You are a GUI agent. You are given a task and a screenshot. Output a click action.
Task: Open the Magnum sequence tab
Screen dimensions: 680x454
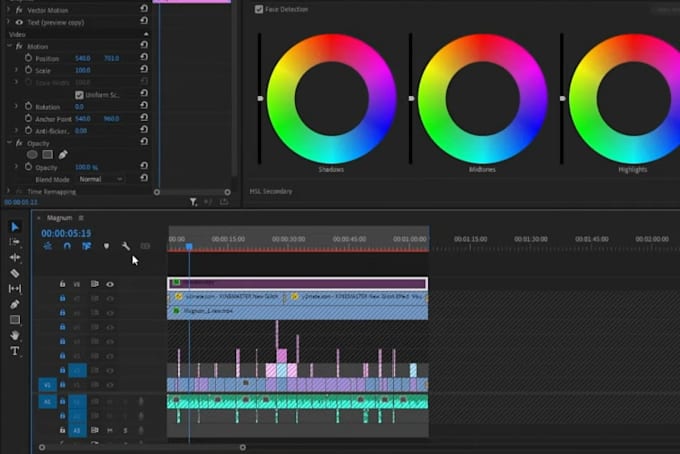[59, 218]
